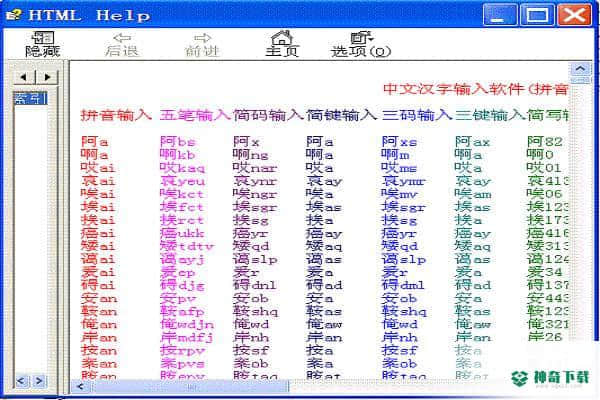Click the vertical scrollbar thumb in content pane
The height and width of the screenshot is (400, 600).
click(580, 80)
